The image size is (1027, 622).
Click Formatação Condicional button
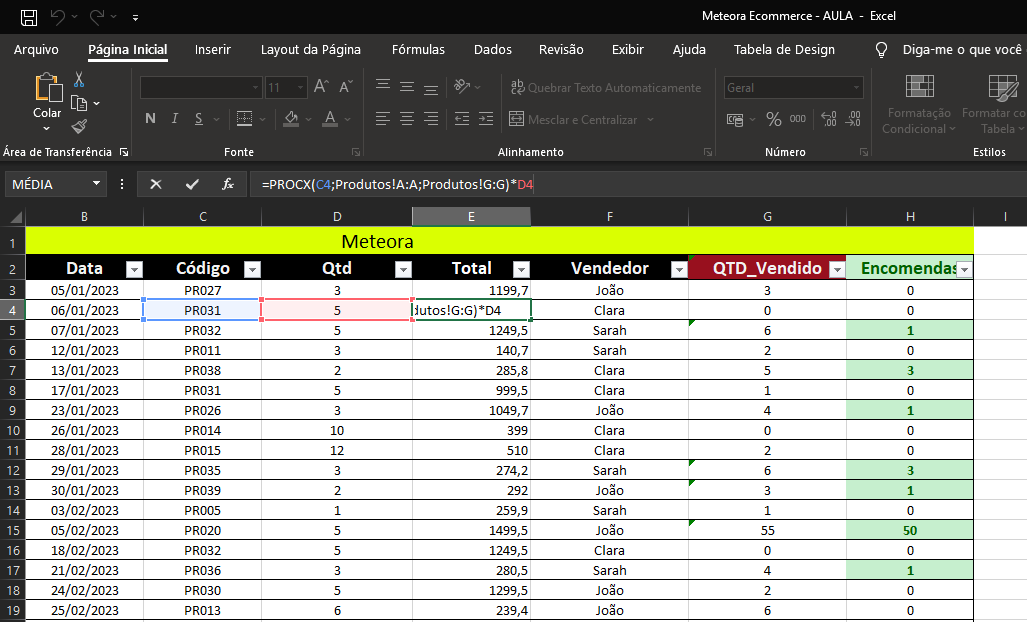(919, 105)
